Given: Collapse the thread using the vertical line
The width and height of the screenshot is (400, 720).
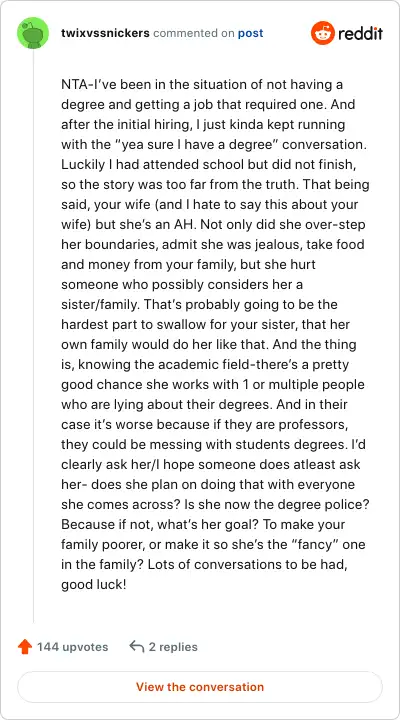Looking at the screenshot, I should pyautogui.click(x=33, y=336).
